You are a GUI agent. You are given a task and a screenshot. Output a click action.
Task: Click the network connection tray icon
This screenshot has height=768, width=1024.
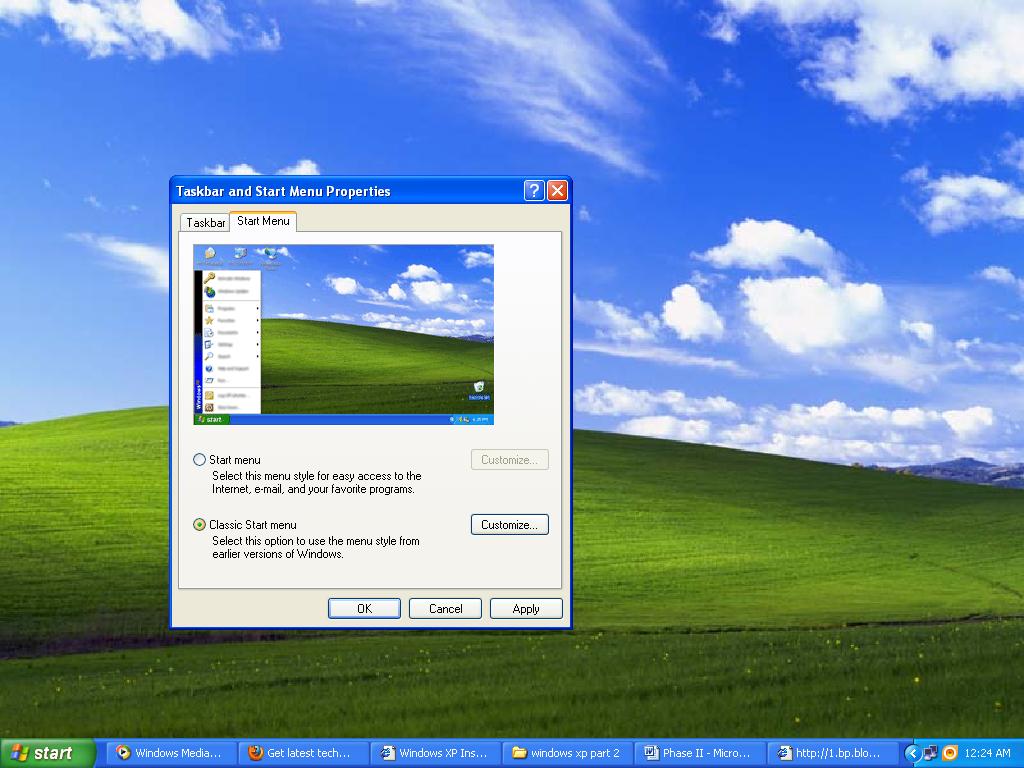(x=930, y=753)
